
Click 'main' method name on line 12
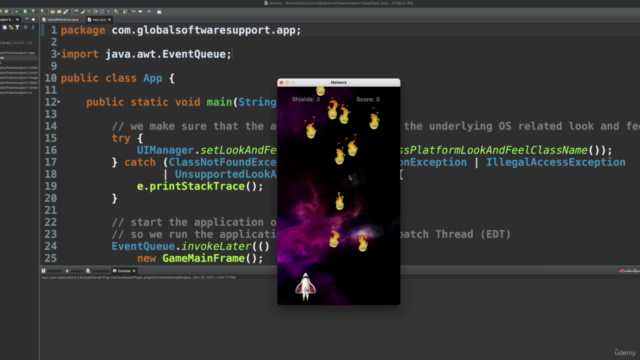pyautogui.click(x=219, y=102)
